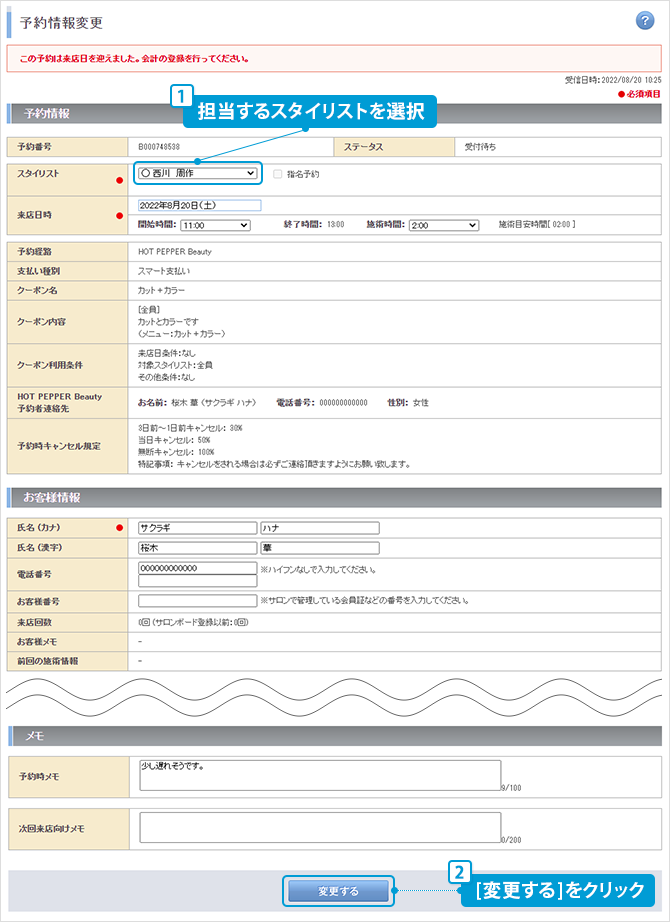The height and width of the screenshot is (922, 670).
Task: Click the first 電話番号 input field
Action: 197,568
